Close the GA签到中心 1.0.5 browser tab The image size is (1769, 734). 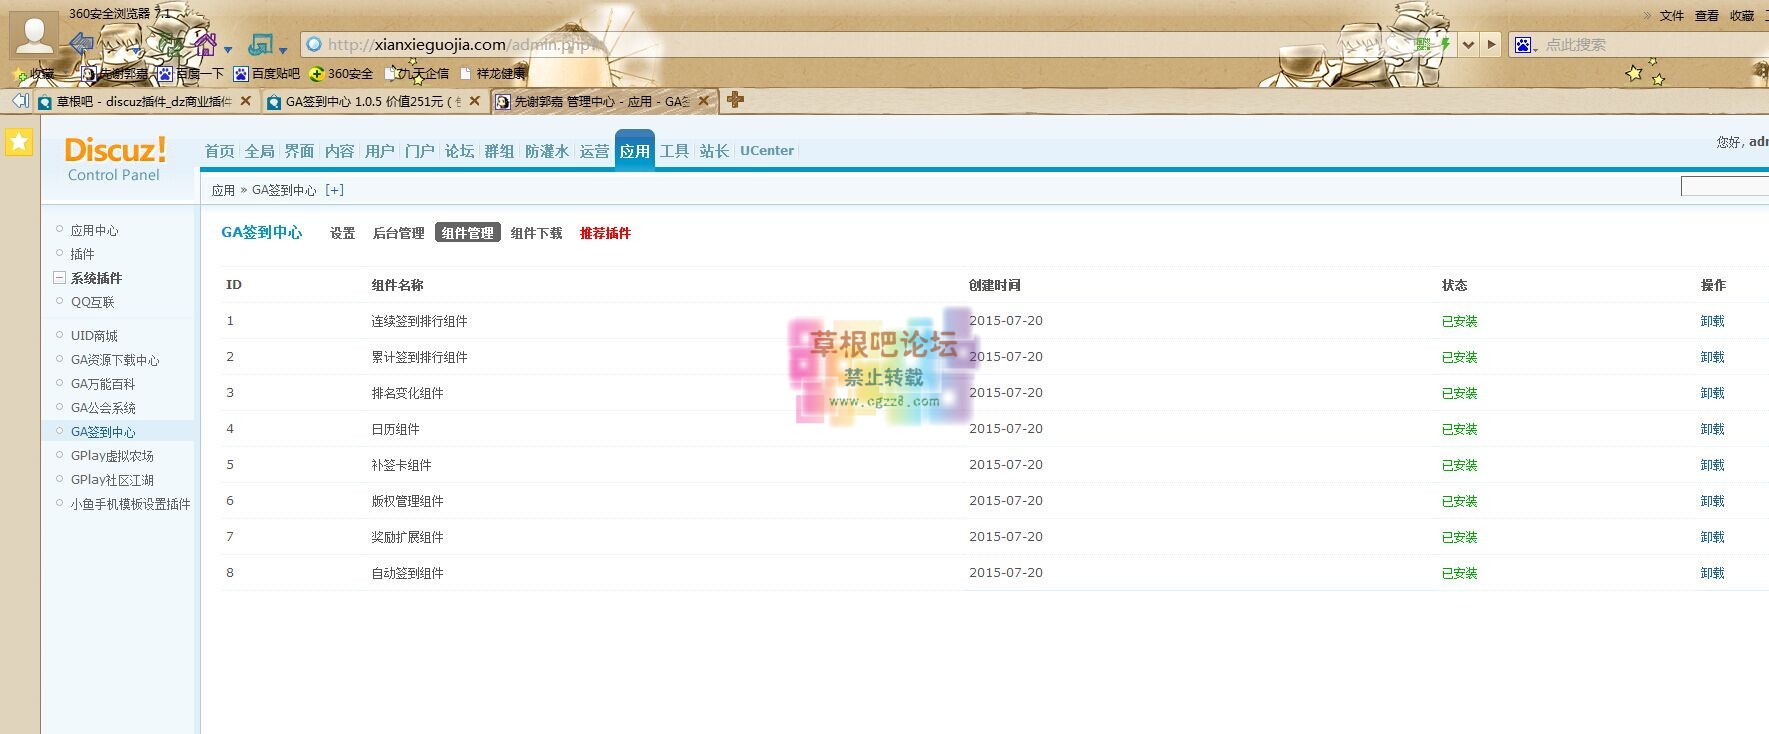tap(474, 101)
